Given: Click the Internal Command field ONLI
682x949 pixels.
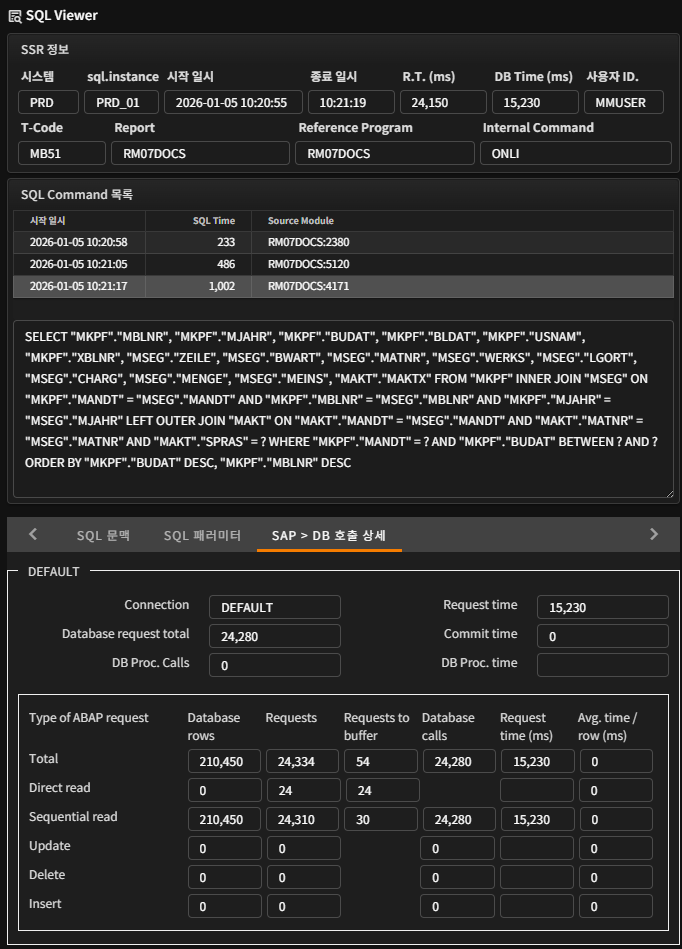Looking at the screenshot, I should [x=575, y=153].
